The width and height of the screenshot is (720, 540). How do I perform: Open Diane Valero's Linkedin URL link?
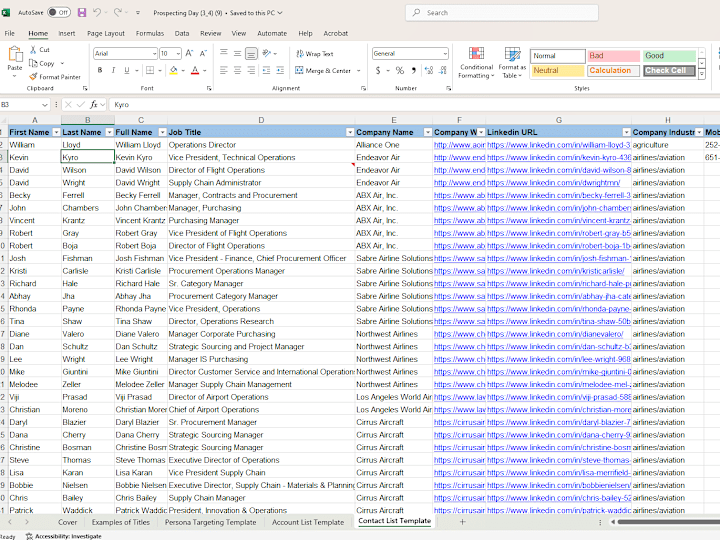(555, 334)
